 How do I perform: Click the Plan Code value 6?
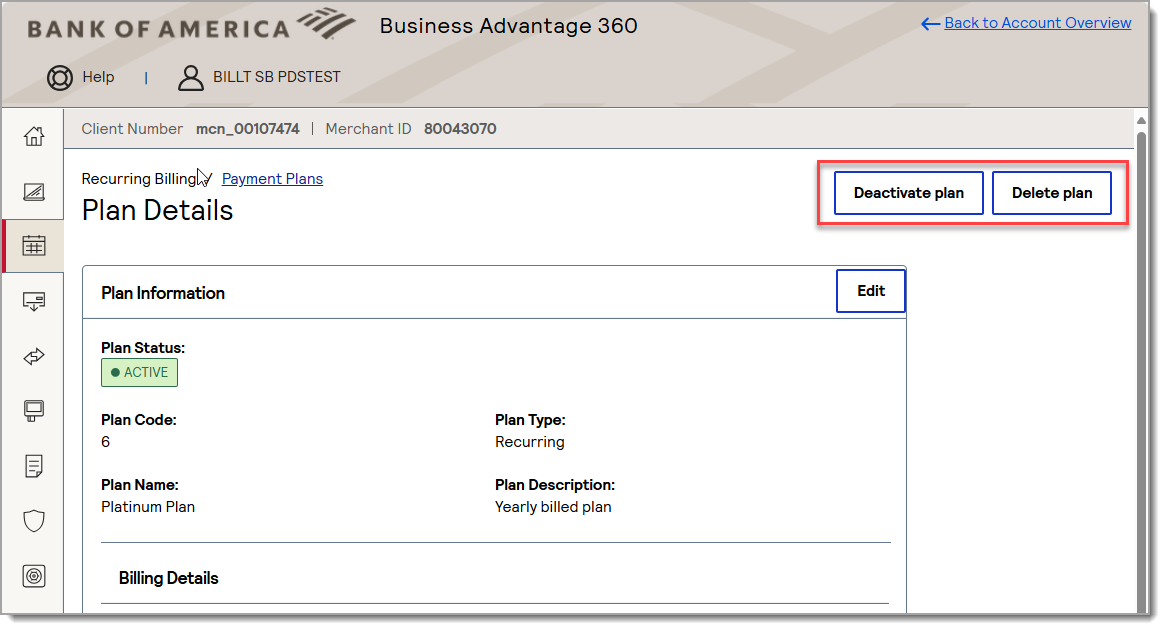pyautogui.click(x=106, y=442)
